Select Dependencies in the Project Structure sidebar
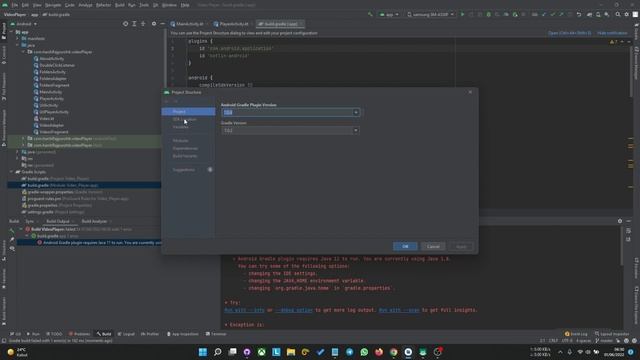This screenshot has height=360, width=640. (185, 148)
